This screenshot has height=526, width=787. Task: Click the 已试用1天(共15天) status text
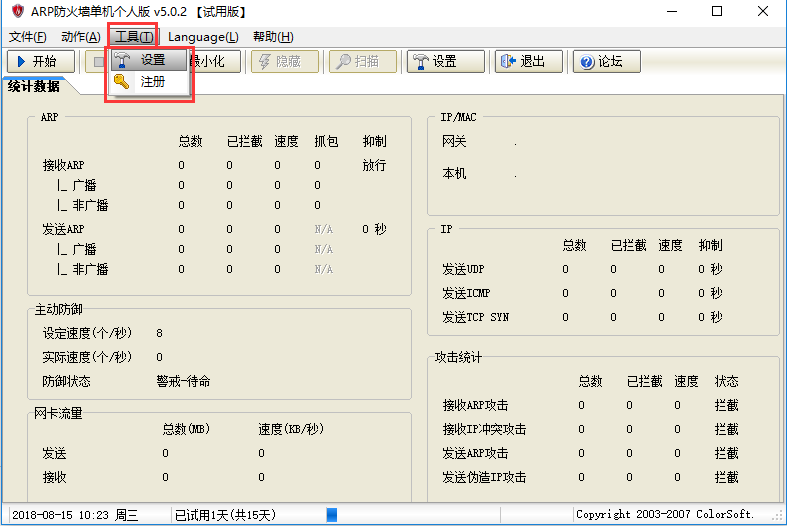point(225,515)
